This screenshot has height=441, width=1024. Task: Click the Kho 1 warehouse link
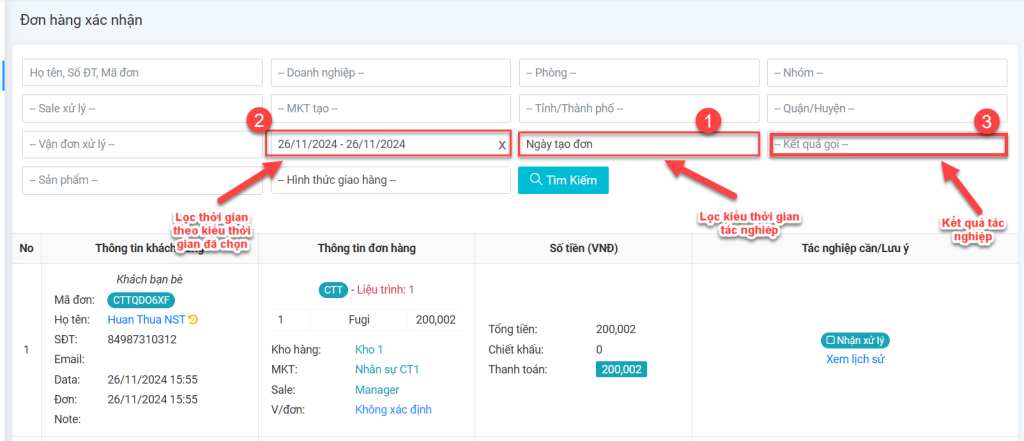click(x=369, y=350)
